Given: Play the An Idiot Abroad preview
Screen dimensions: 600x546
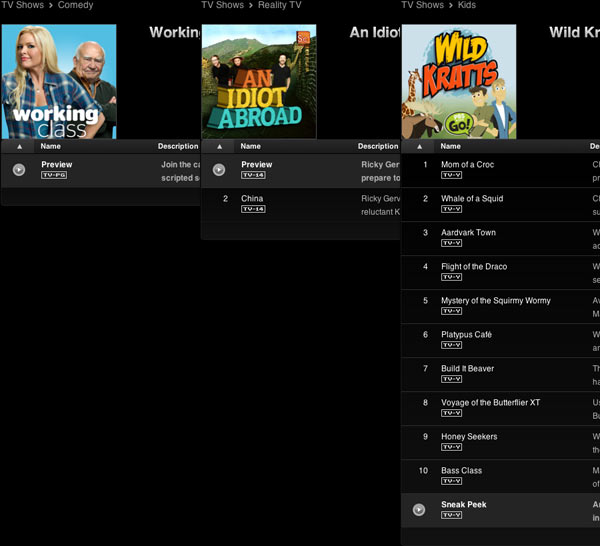Looking at the screenshot, I should [x=219, y=170].
